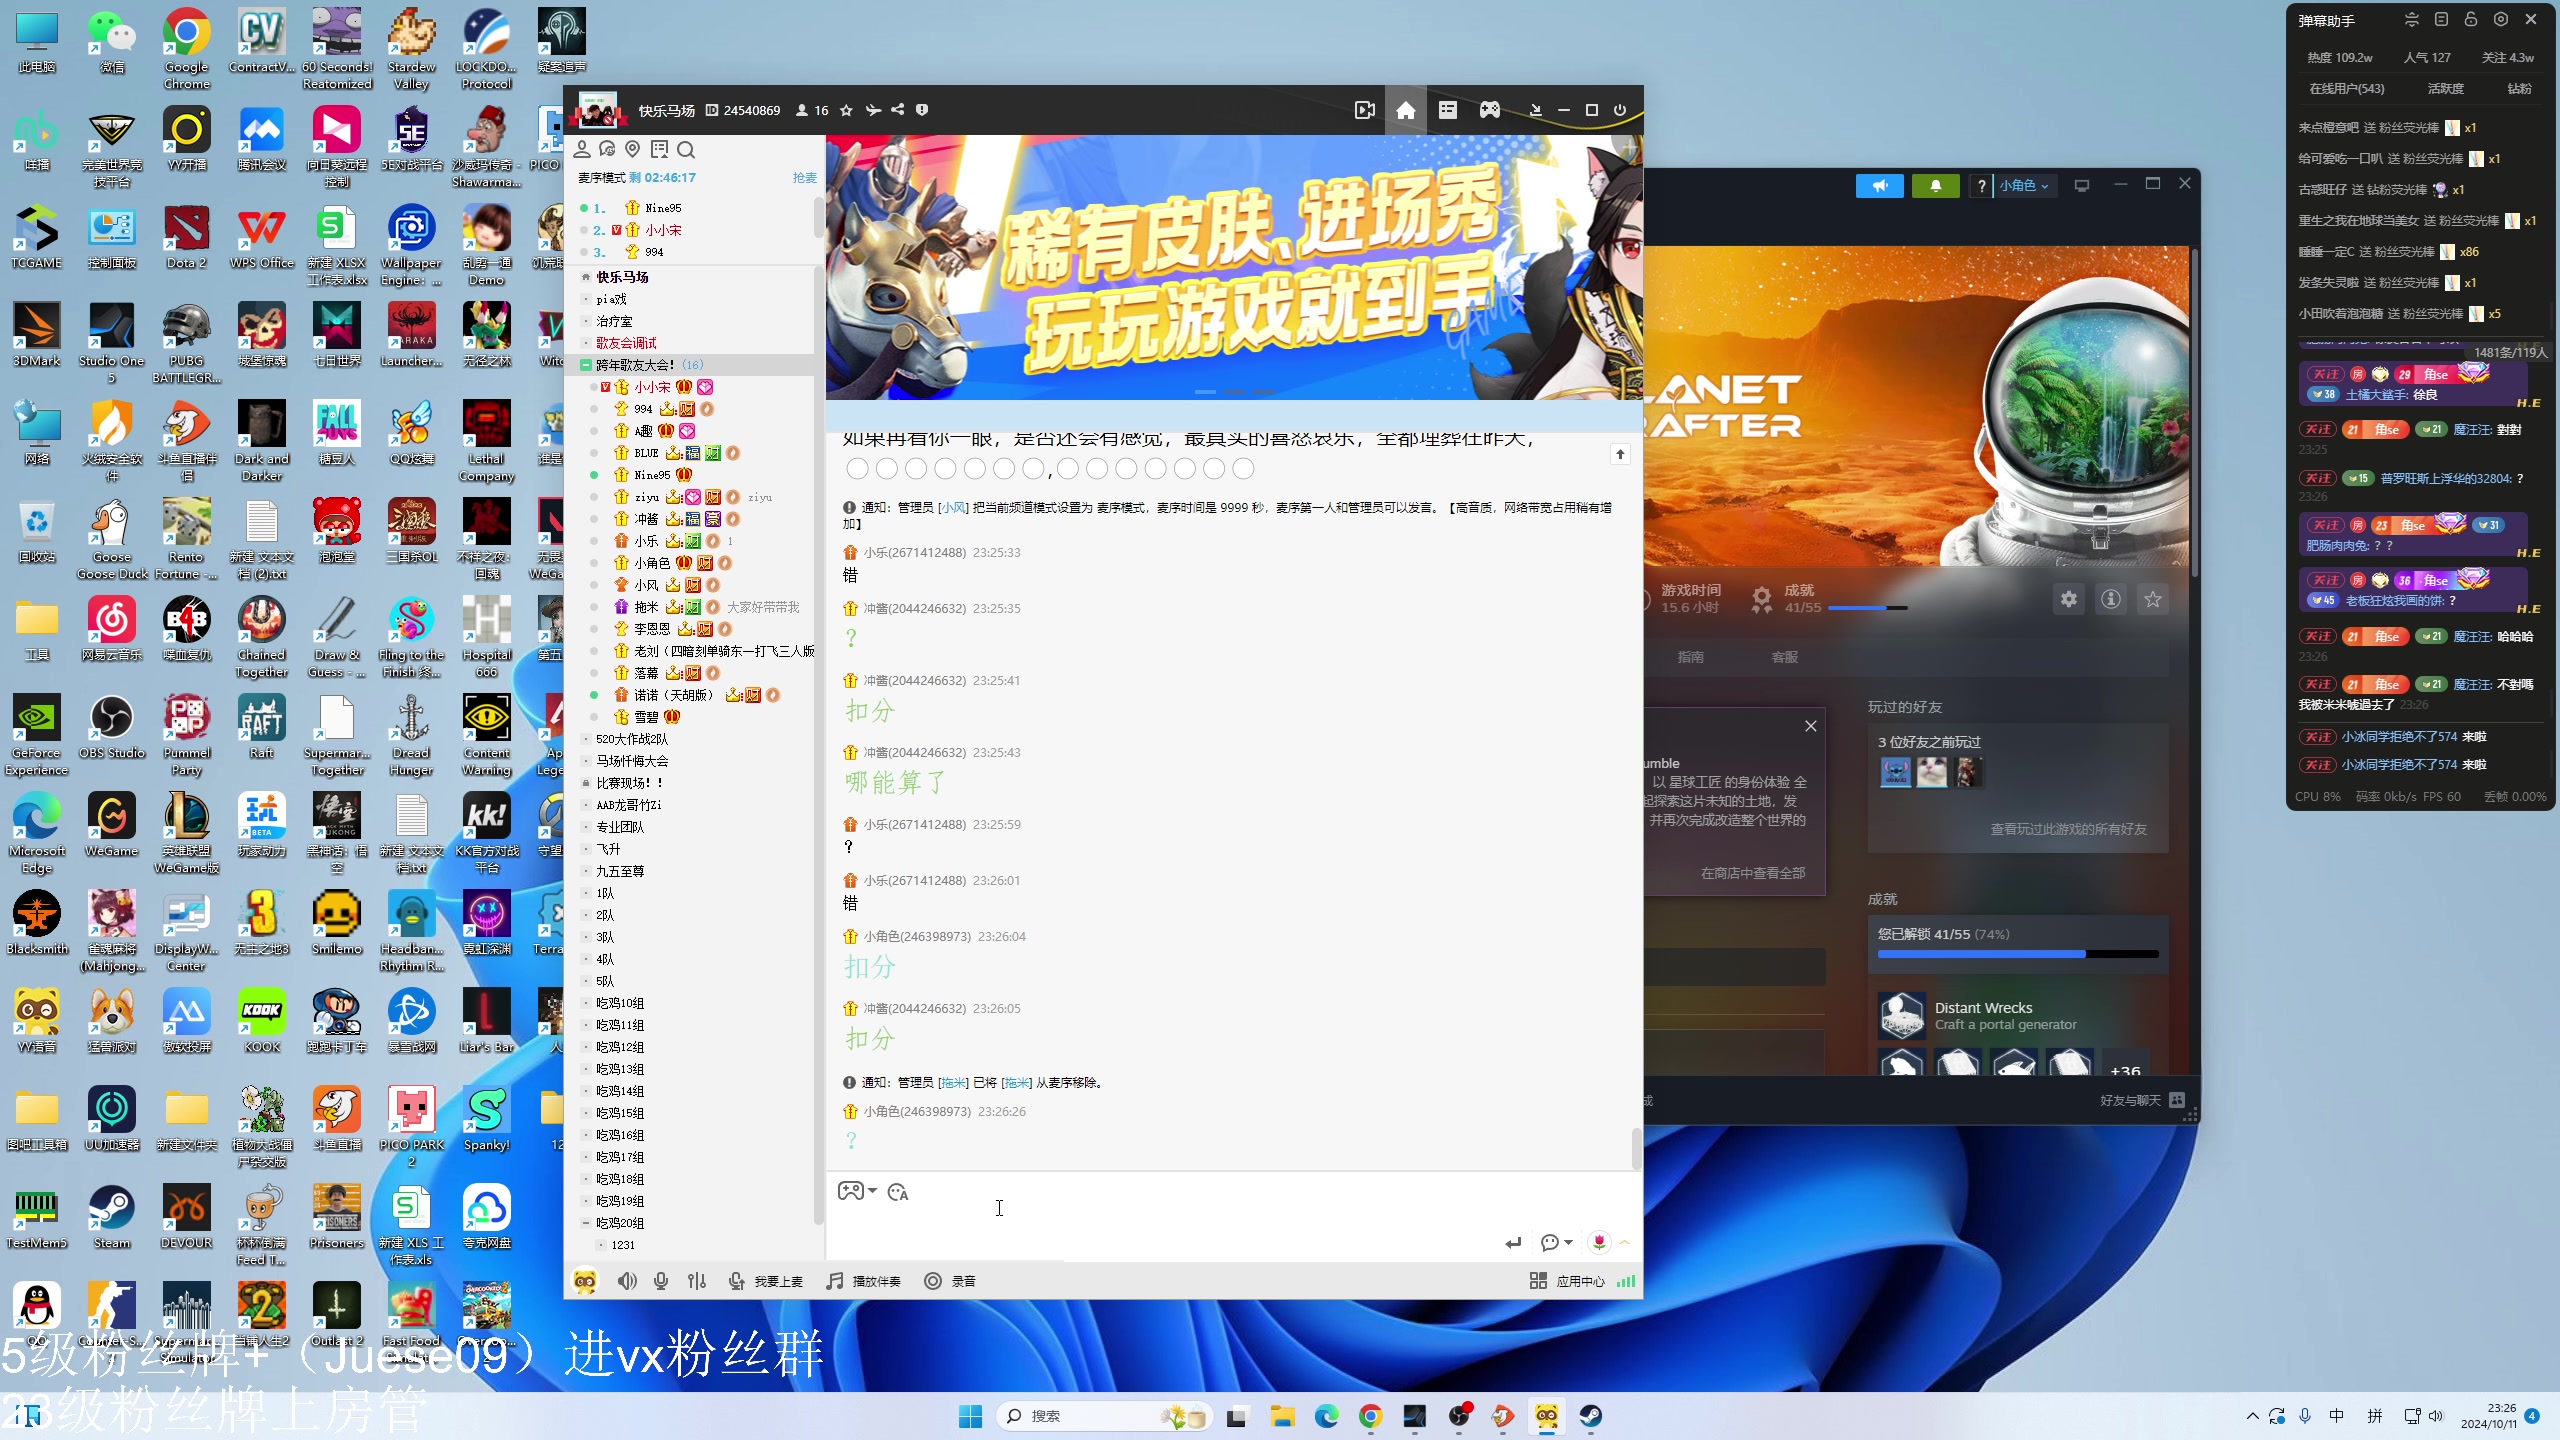2560x1440 pixels.
Task: Click the 稀有皮肤 promotional banner
Action: click(x=1233, y=268)
